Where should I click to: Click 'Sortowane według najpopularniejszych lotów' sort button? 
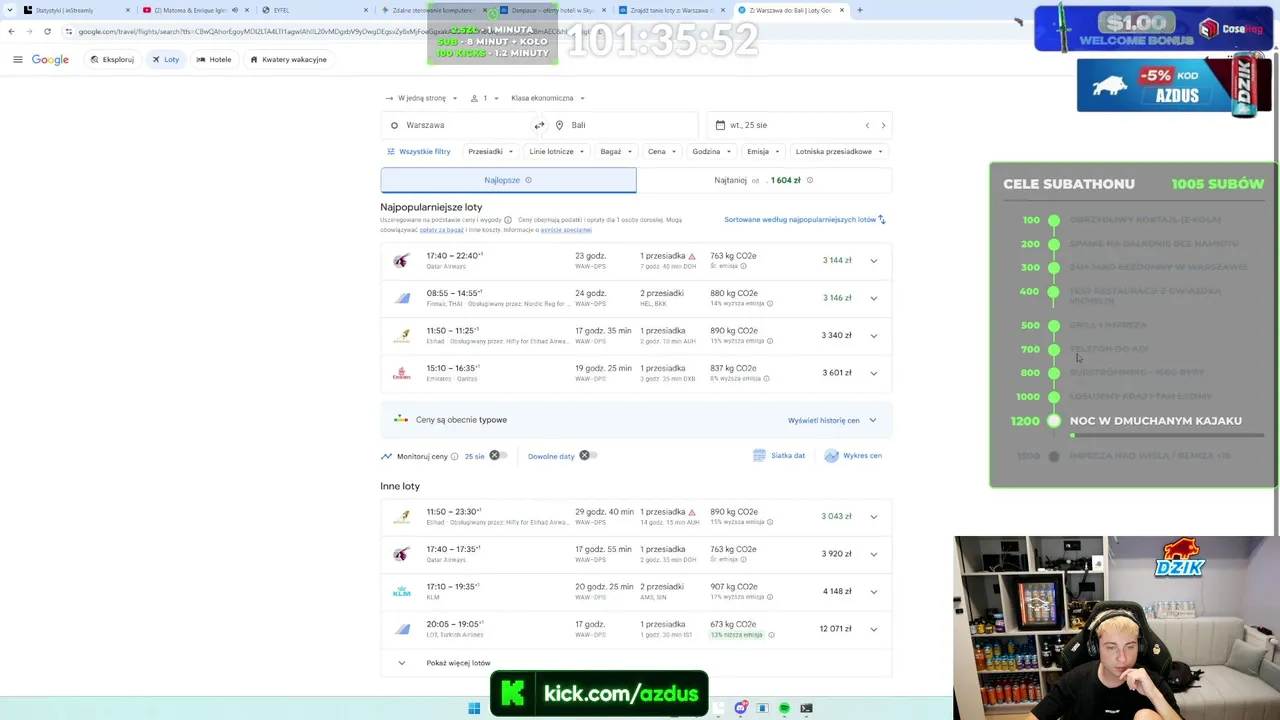[x=805, y=219]
